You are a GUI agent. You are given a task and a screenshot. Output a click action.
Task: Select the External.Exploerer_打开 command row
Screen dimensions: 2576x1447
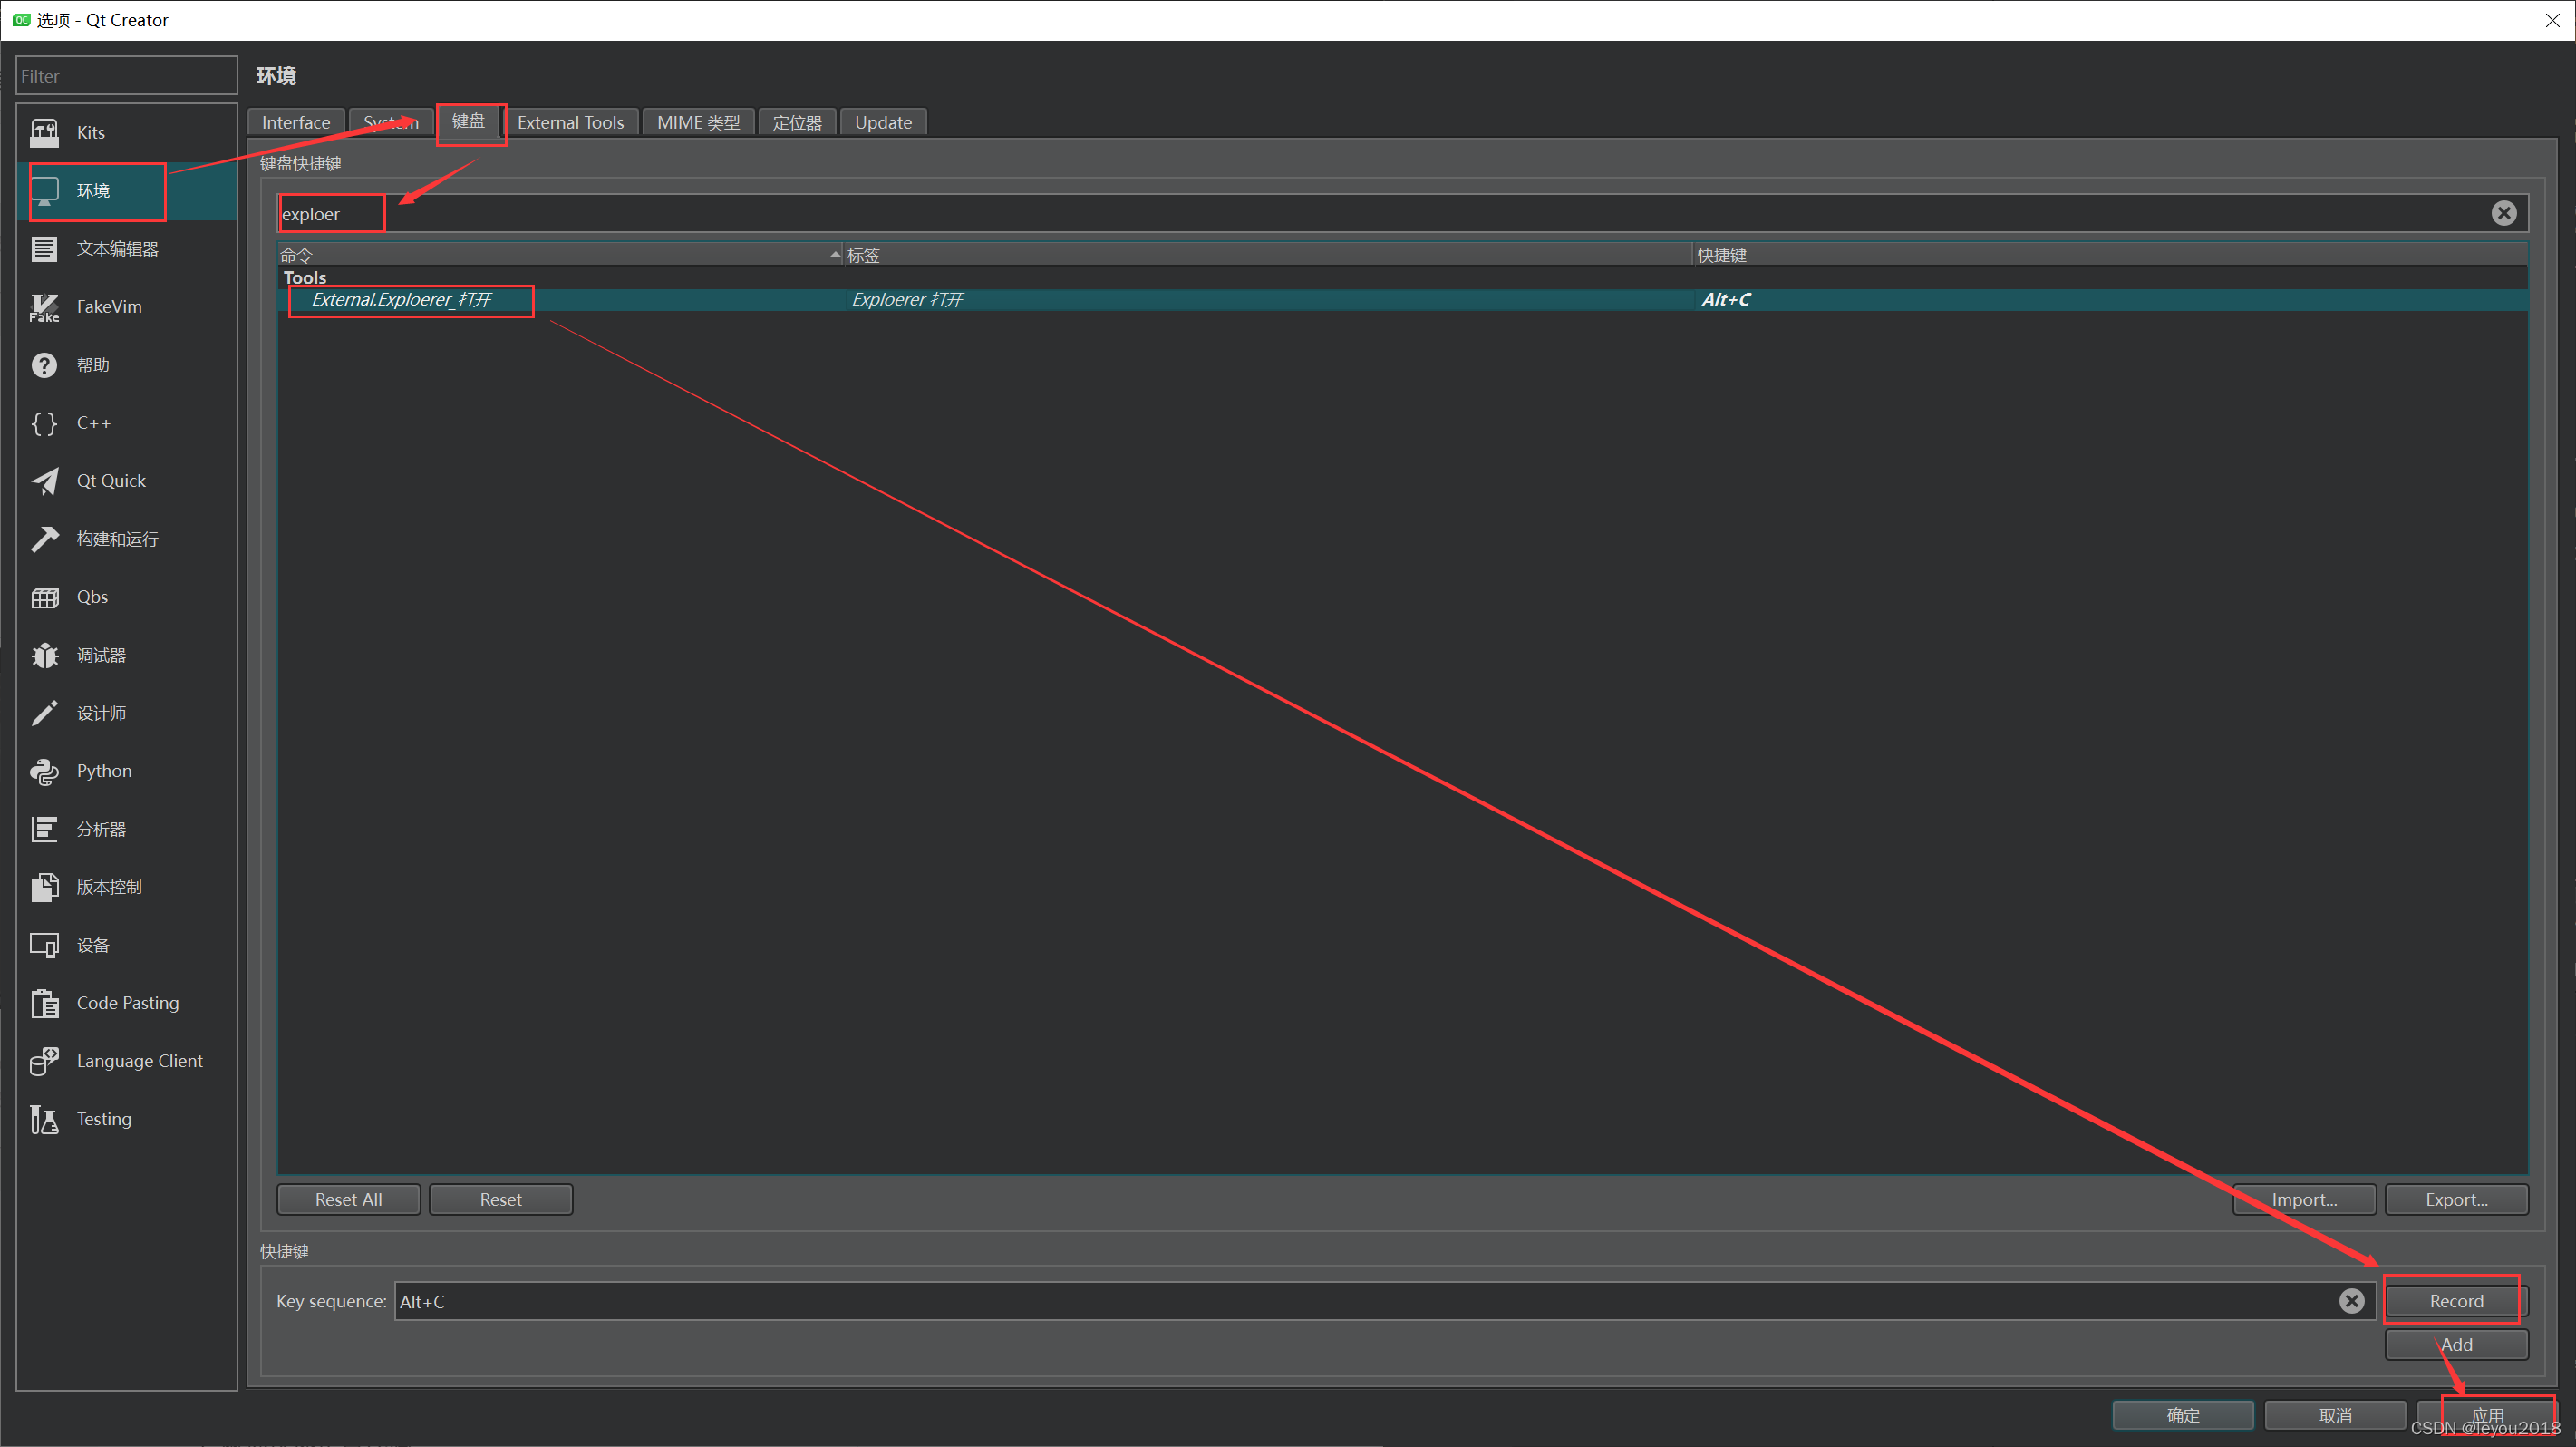pyautogui.click(x=401, y=299)
